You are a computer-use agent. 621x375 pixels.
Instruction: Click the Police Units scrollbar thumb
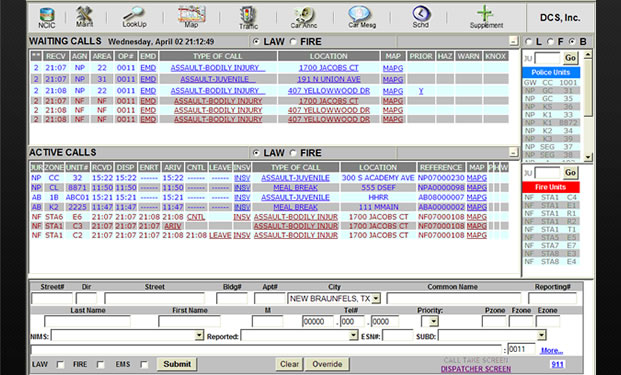pos(588,88)
